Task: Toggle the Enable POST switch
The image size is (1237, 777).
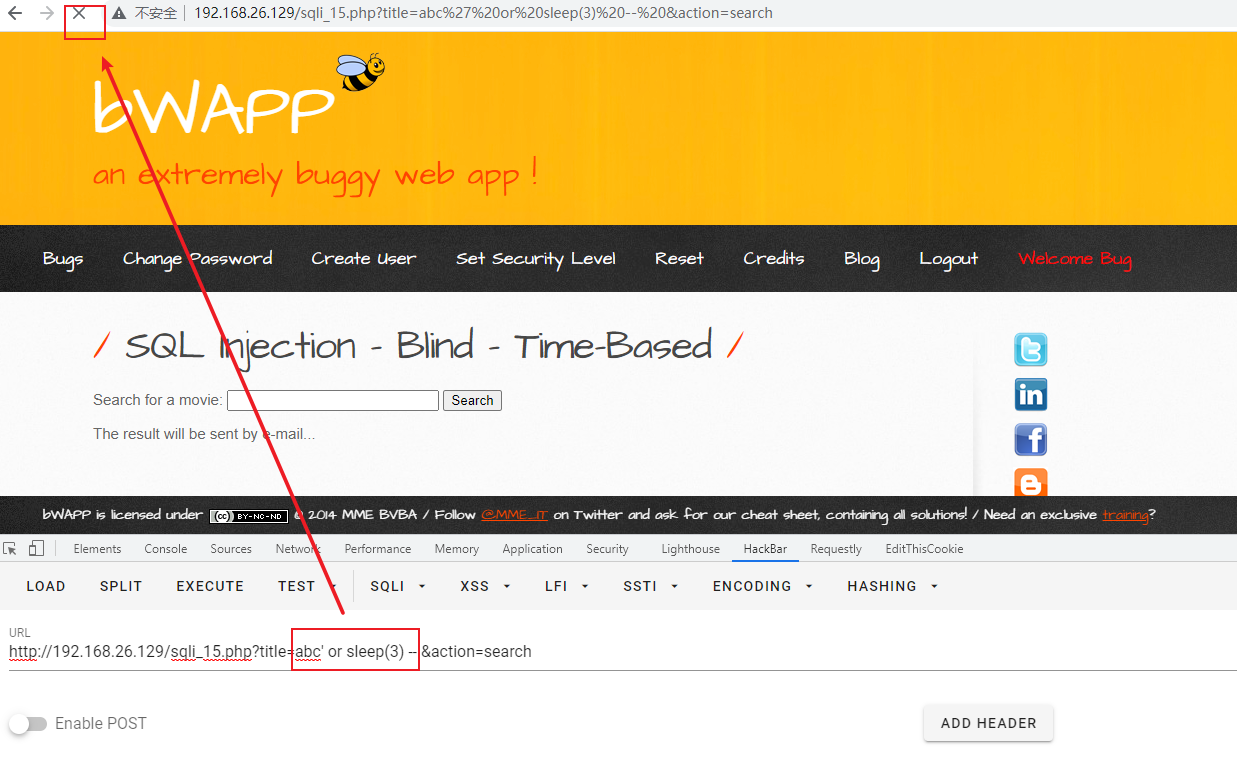Action: (x=28, y=723)
